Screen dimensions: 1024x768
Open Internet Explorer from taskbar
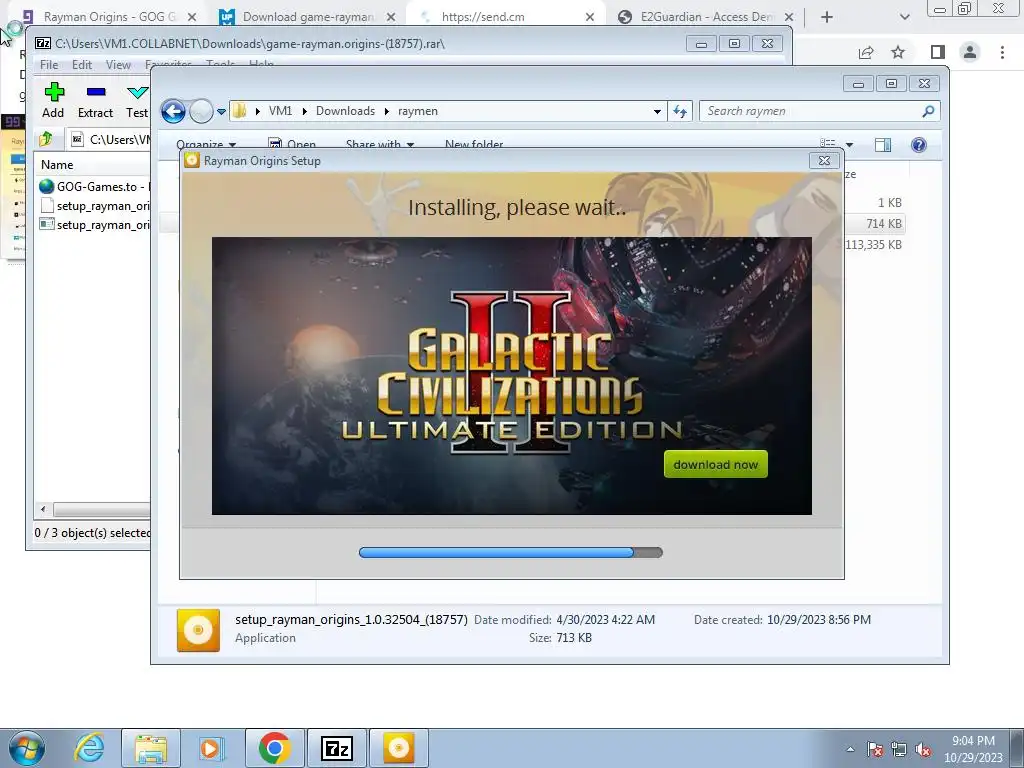tap(89, 748)
